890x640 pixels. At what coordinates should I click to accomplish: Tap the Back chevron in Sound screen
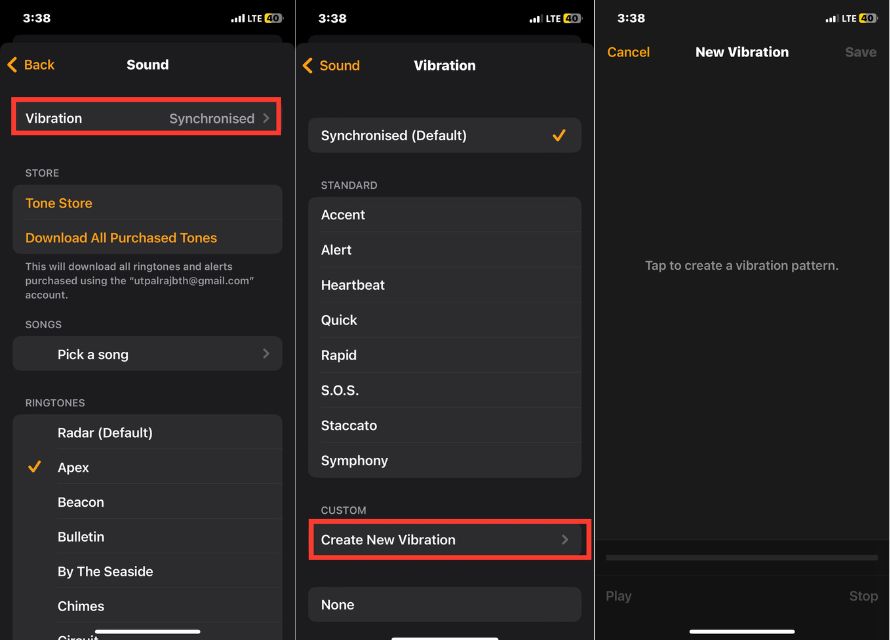coord(13,65)
